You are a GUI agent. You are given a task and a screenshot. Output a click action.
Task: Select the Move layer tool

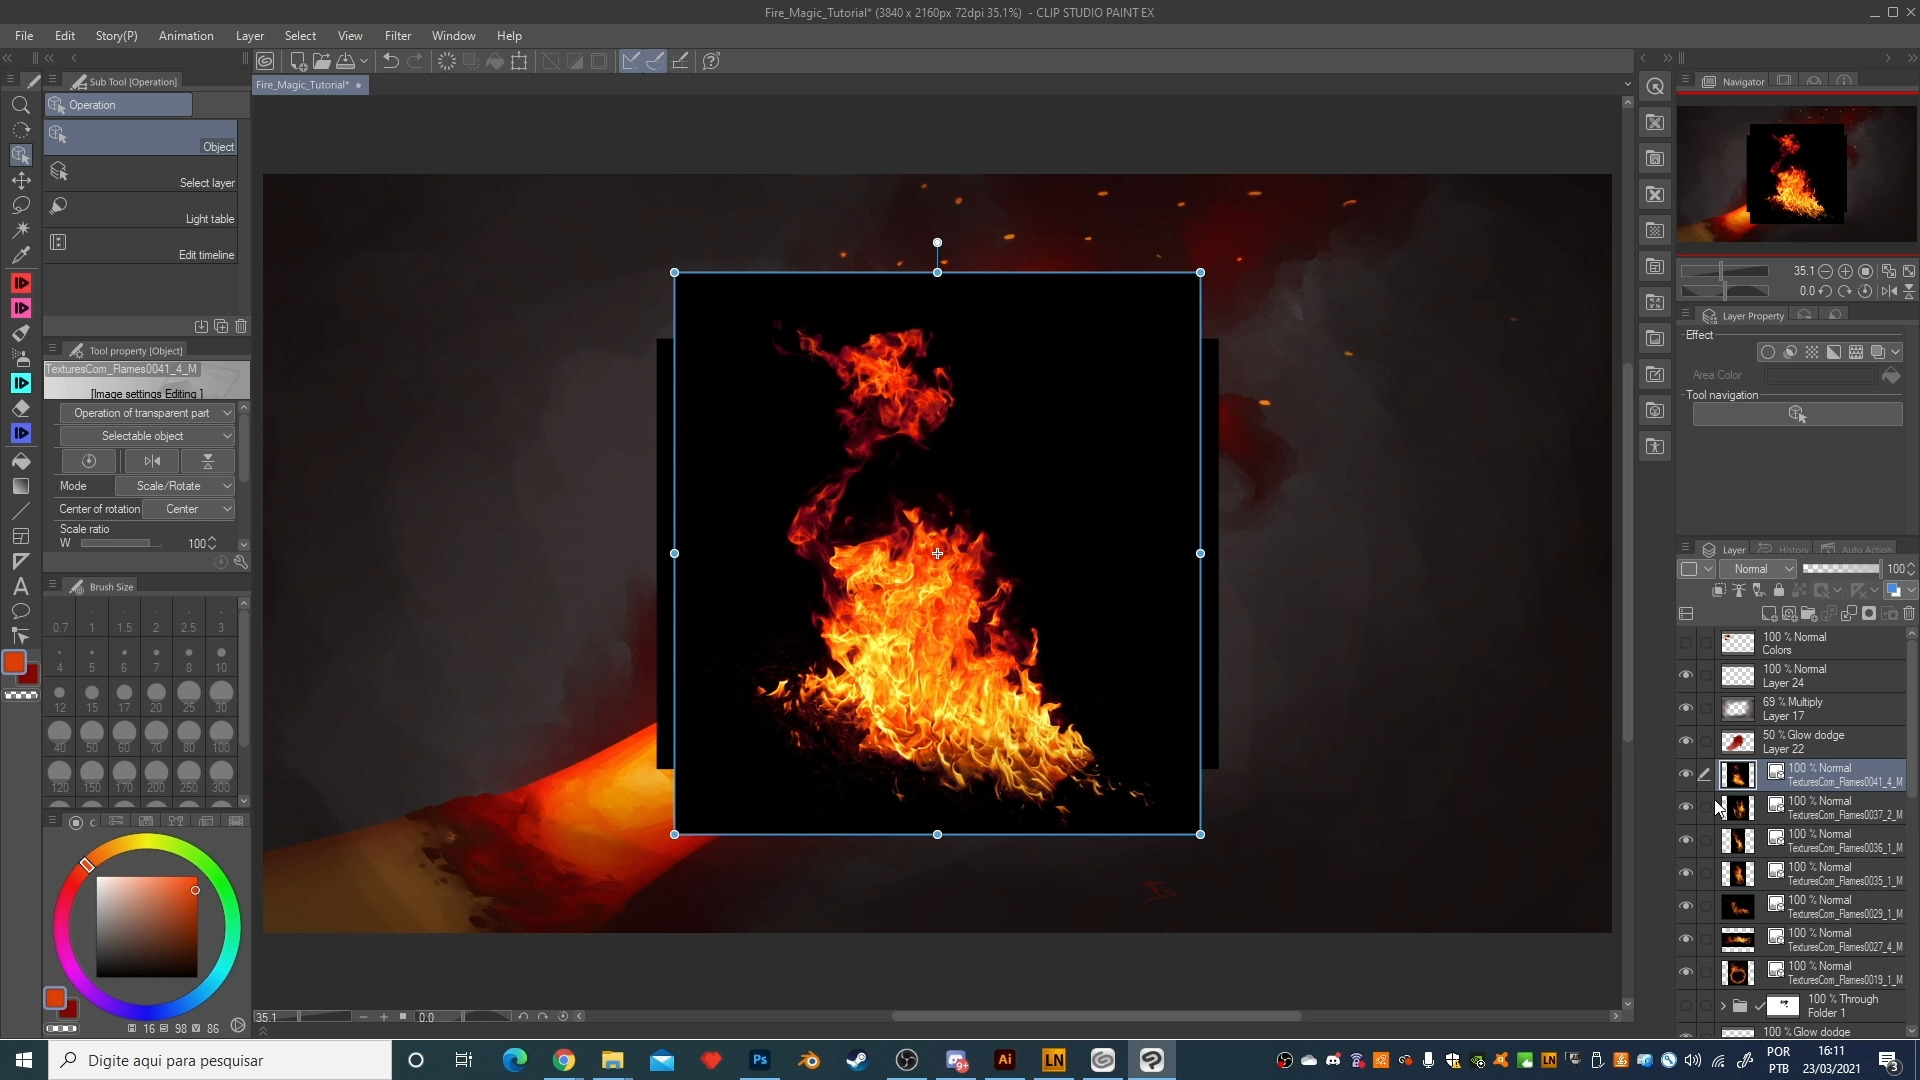tap(20, 180)
